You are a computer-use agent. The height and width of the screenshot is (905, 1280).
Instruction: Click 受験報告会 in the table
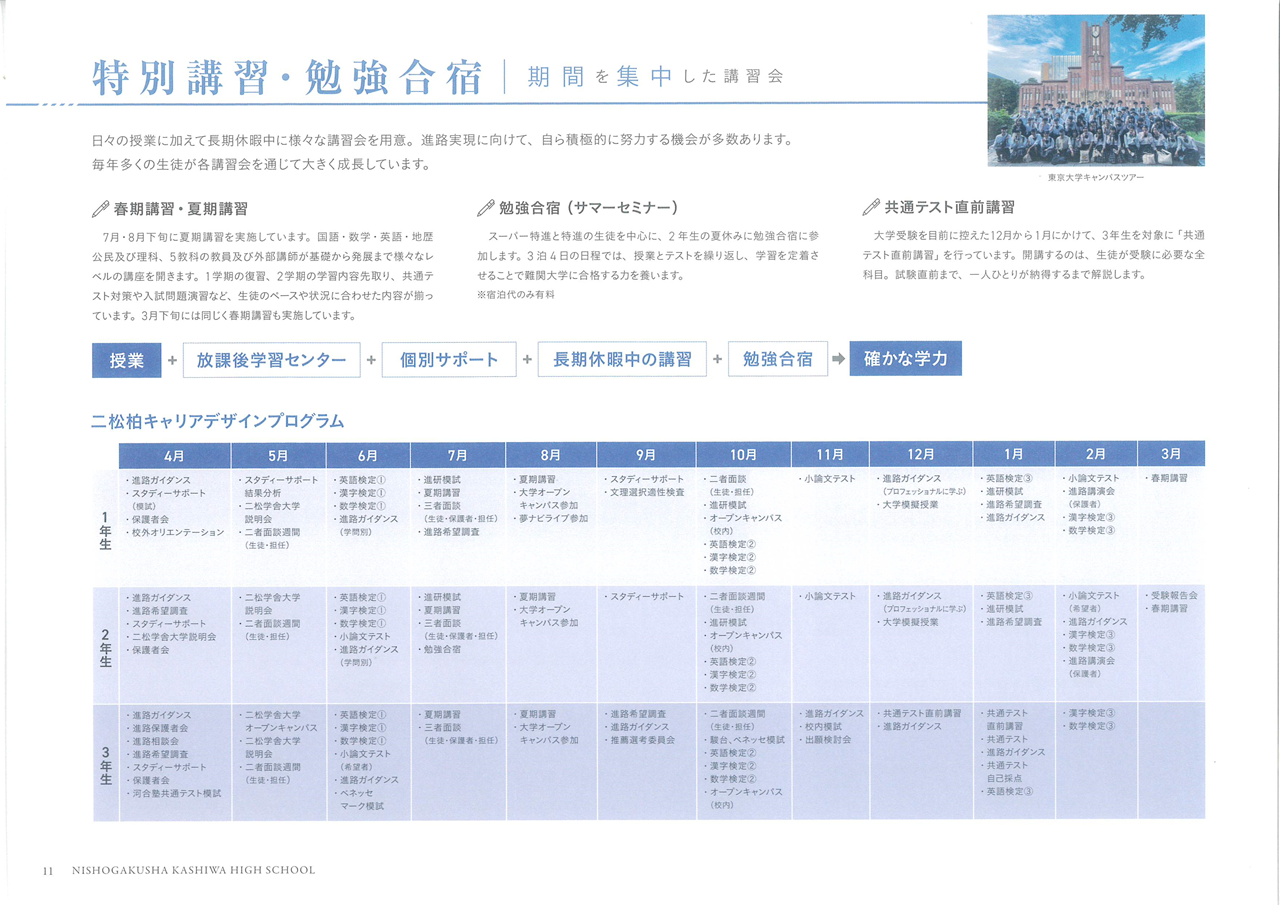click(x=1173, y=596)
